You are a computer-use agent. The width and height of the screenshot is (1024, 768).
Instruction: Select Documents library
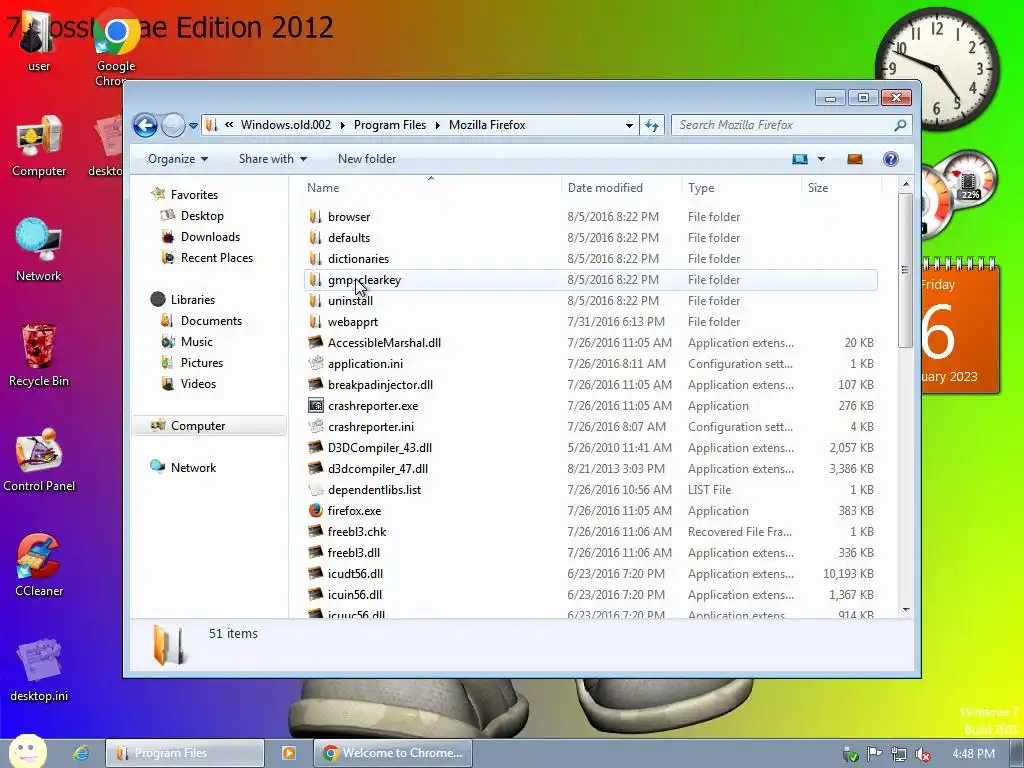click(x=211, y=321)
